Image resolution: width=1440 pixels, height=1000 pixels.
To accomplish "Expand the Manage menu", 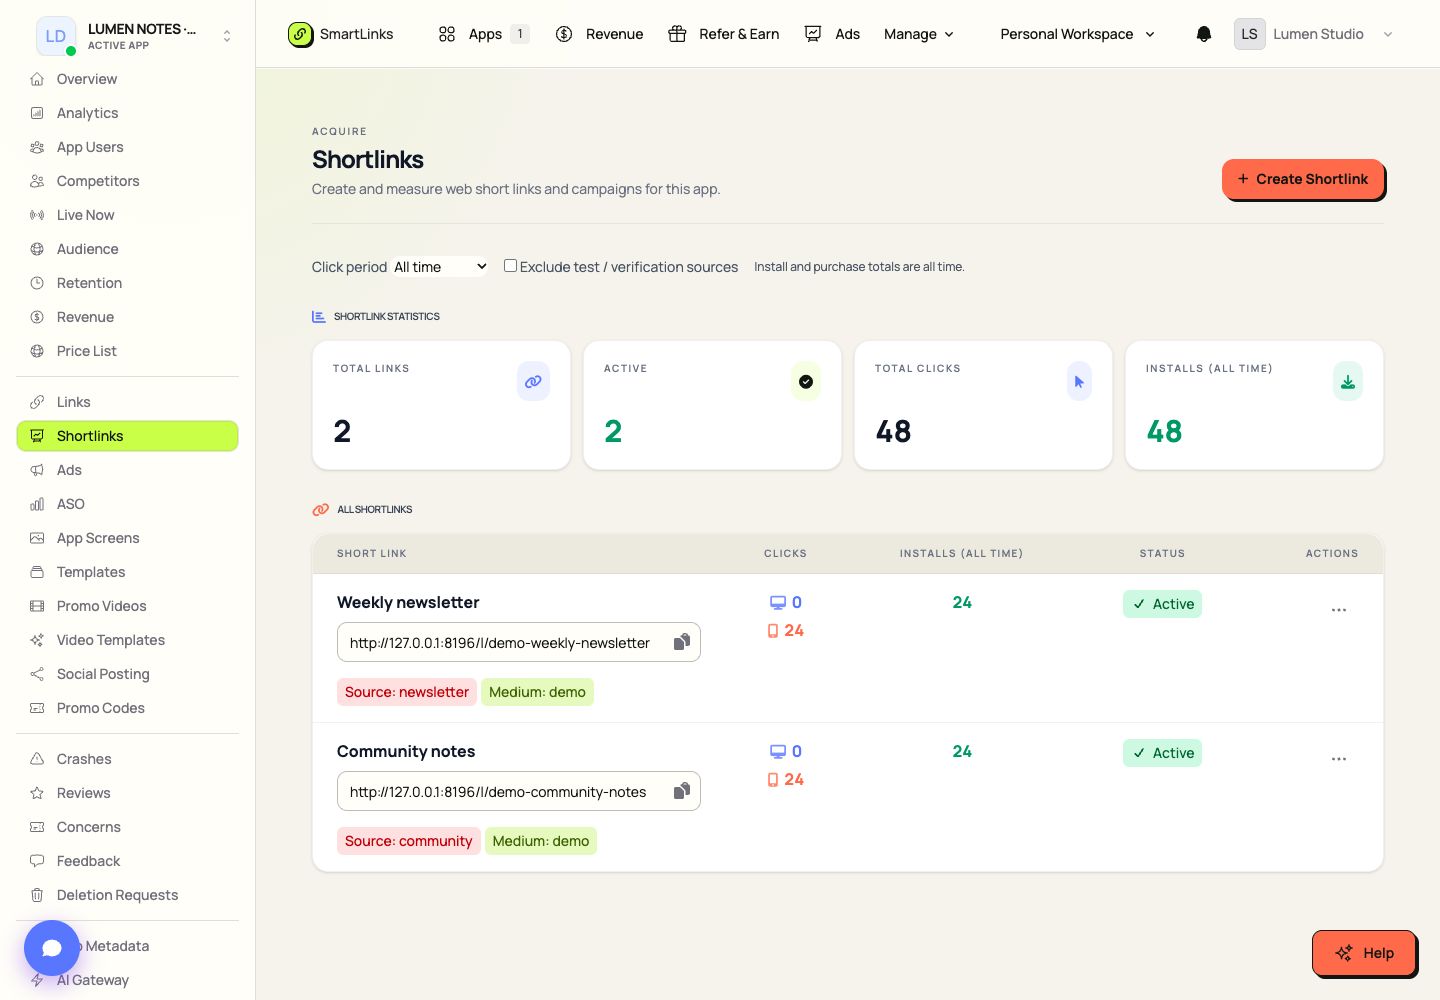I will coord(919,34).
